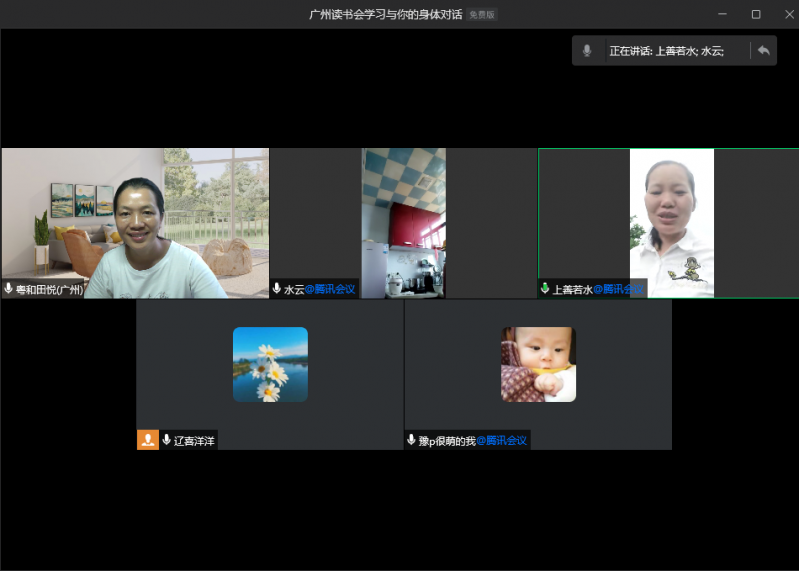
Task: Click 水云's kitchen video feed
Action: pyautogui.click(x=403, y=222)
